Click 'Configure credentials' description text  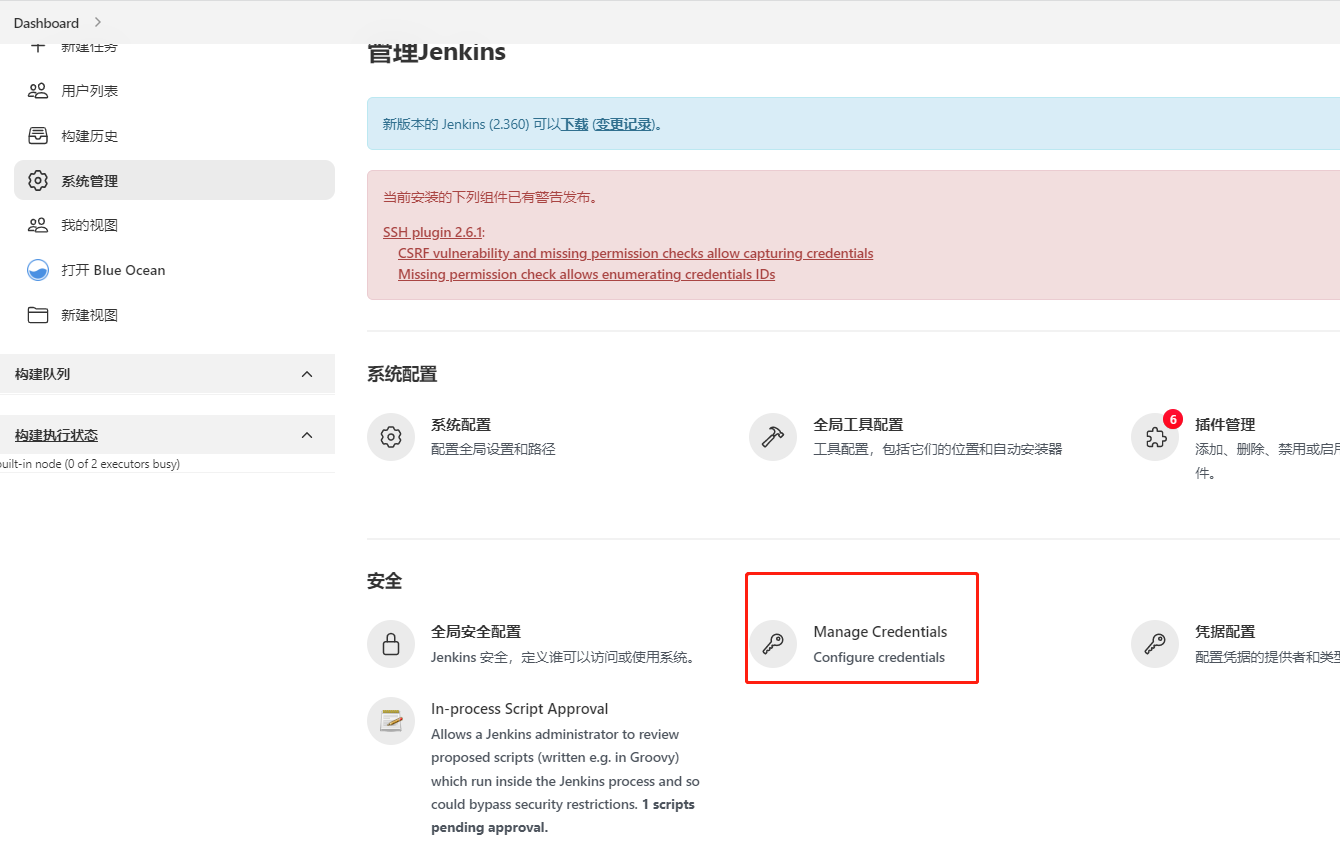click(879, 657)
